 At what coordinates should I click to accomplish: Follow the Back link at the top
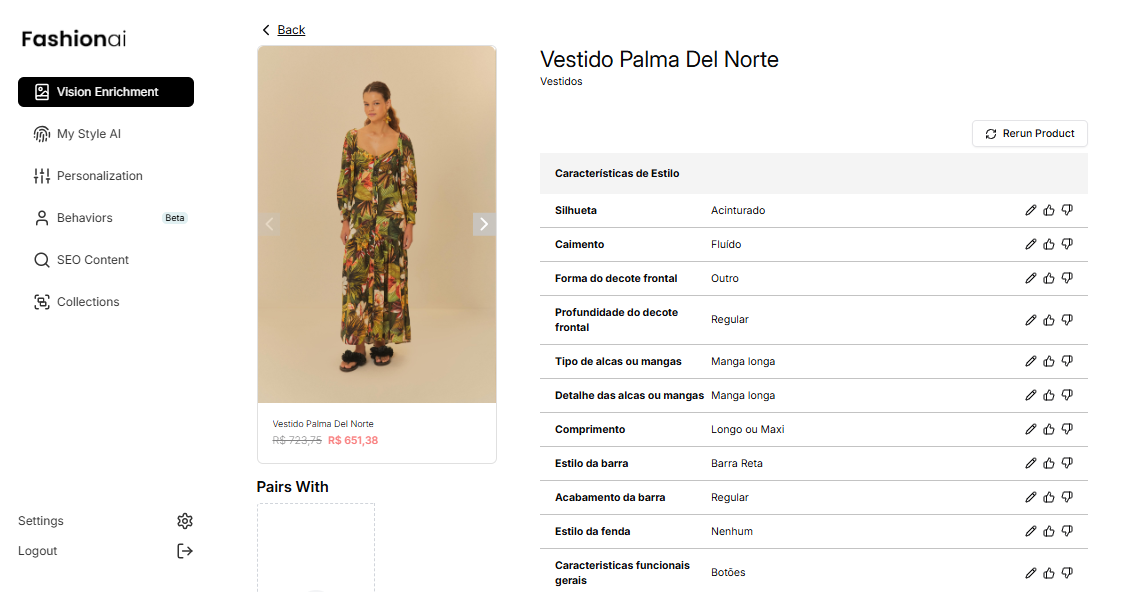coord(289,30)
